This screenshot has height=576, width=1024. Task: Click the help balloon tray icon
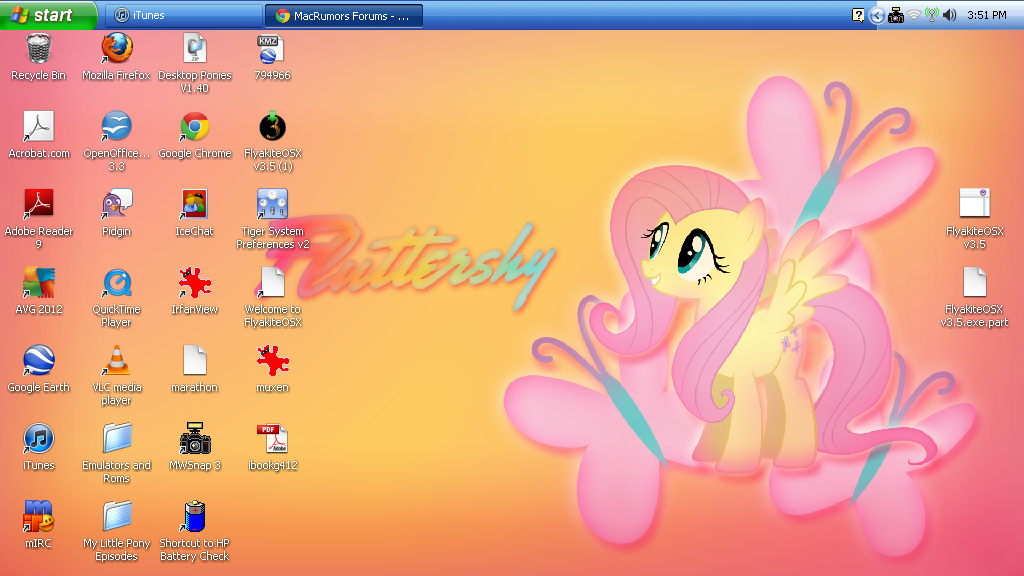click(858, 15)
